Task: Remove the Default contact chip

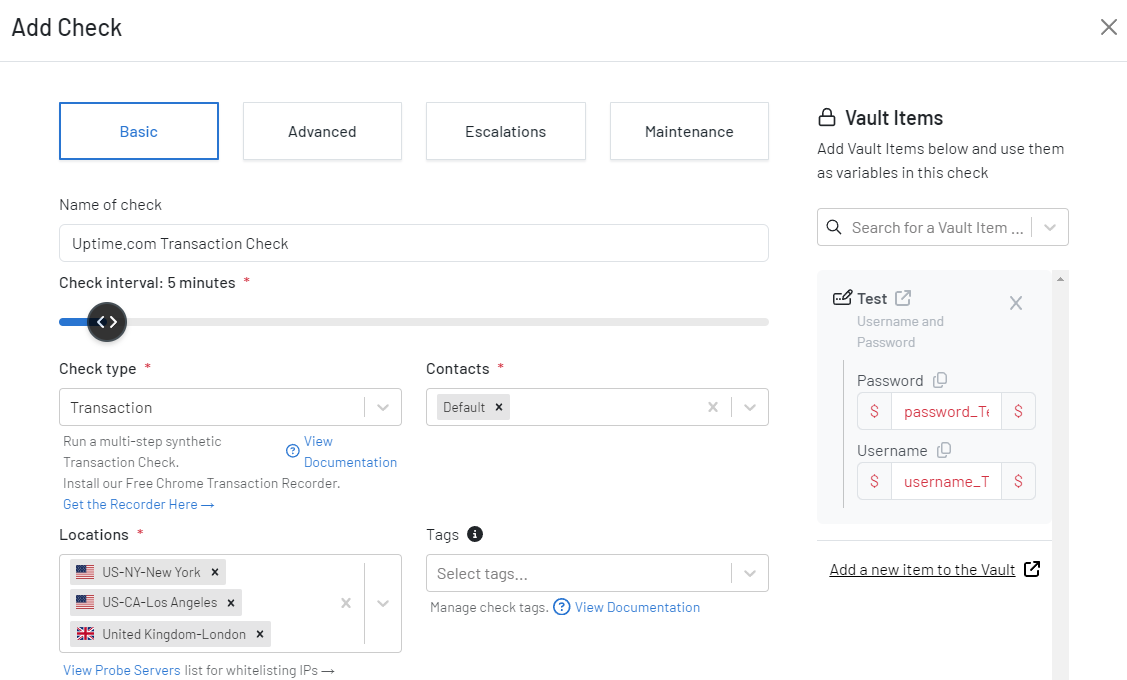Action: click(497, 407)
